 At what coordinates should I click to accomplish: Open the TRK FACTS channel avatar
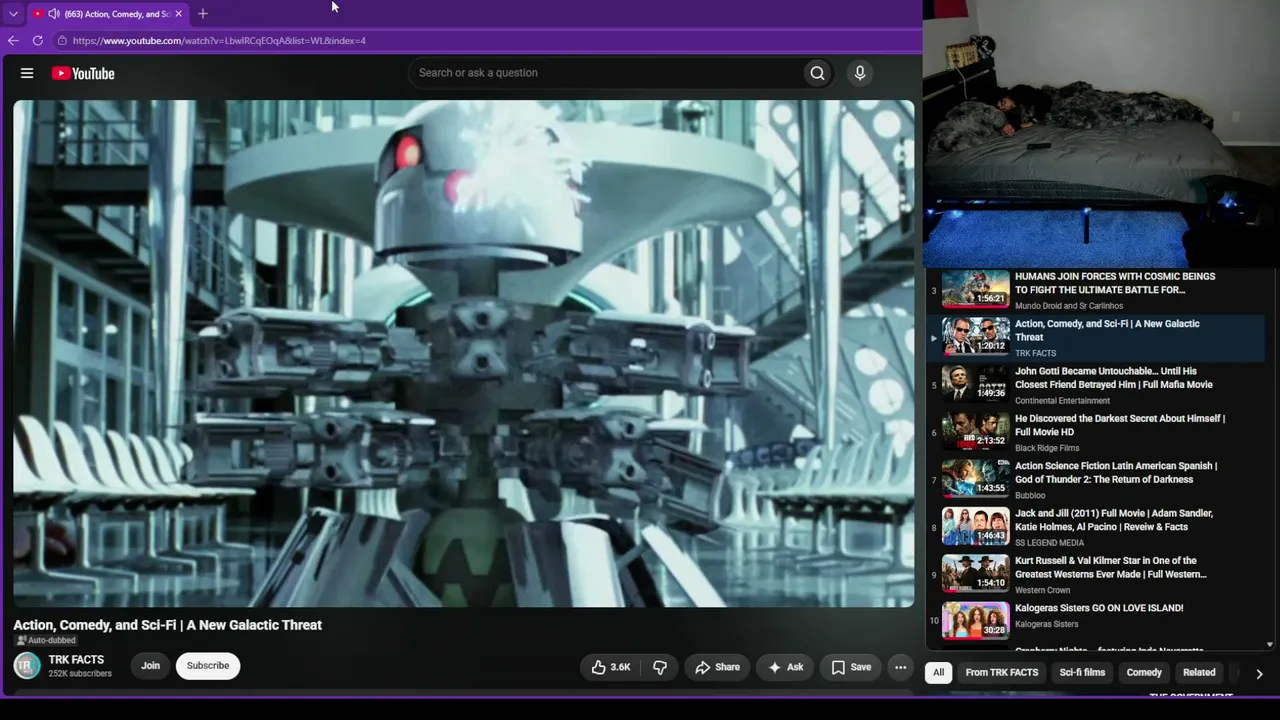tap(27, 666)
